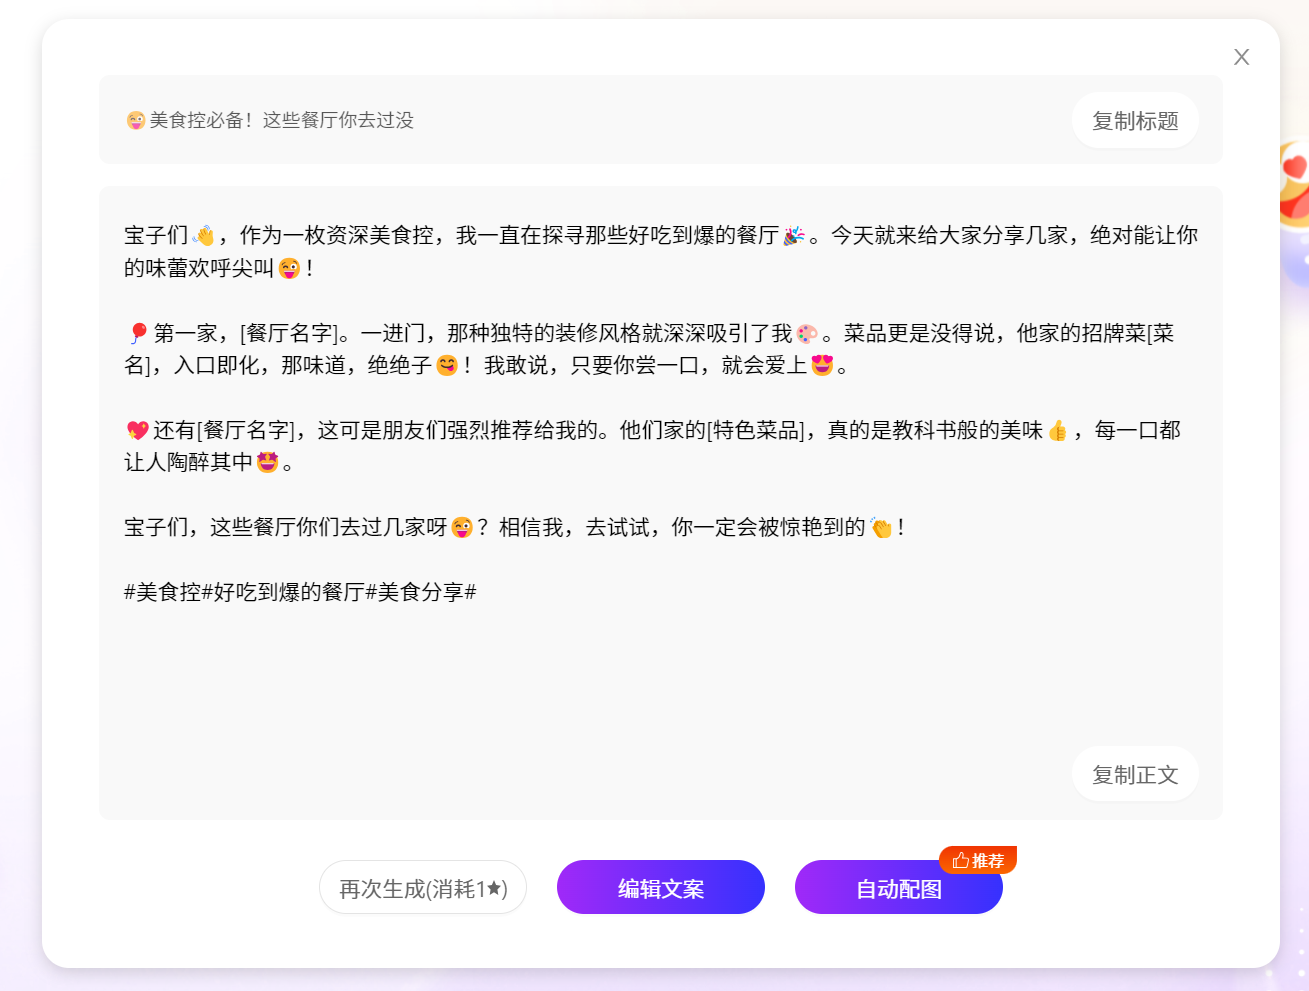Click the party popper emoji after 餐厅
The width and height of the screenshot is (1309, 991).
(794, 236)
